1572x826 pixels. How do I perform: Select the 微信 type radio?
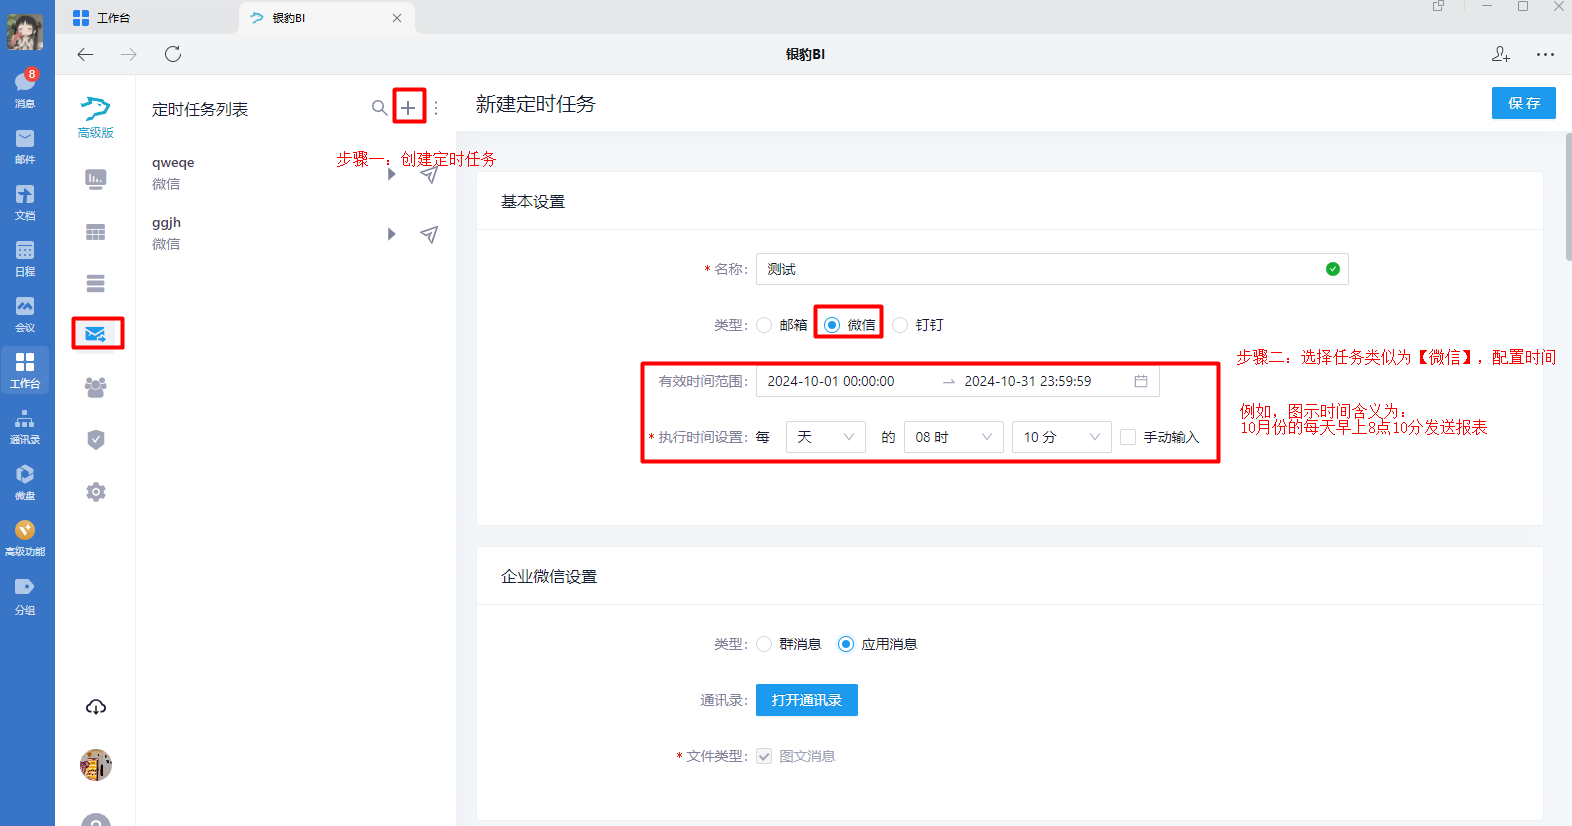click(x=832, y=325)
